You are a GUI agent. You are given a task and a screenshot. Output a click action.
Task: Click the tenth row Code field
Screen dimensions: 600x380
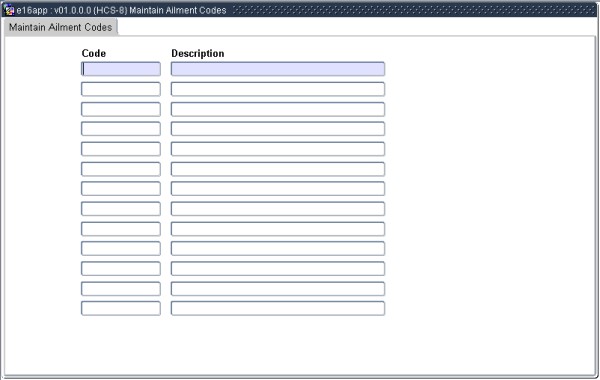(121, 248)
